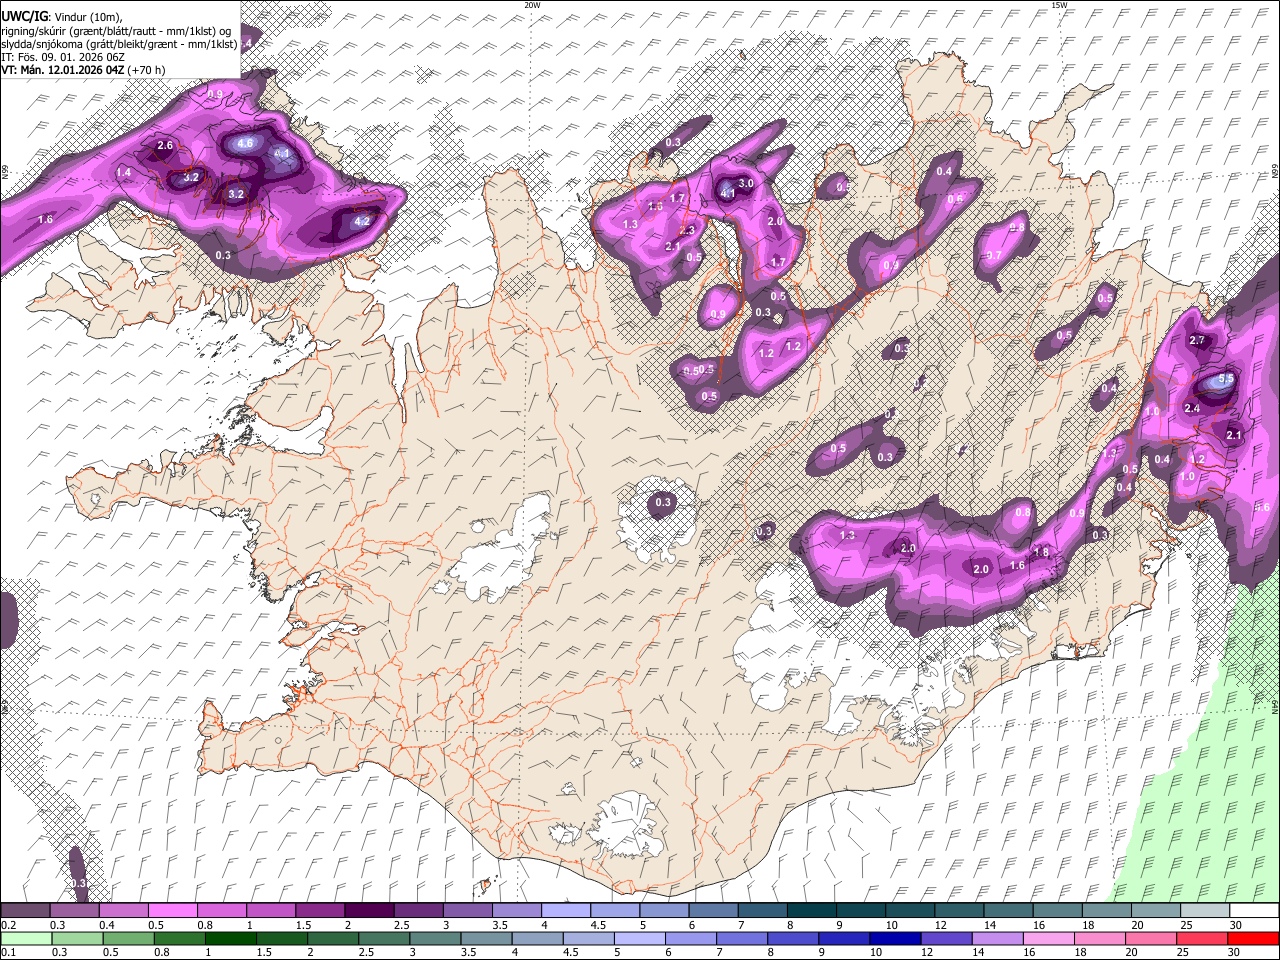This screenshot has height=960, width=1280.
Task: Click the '1.4' snowfall value on the map
Action: click(124, 173)
